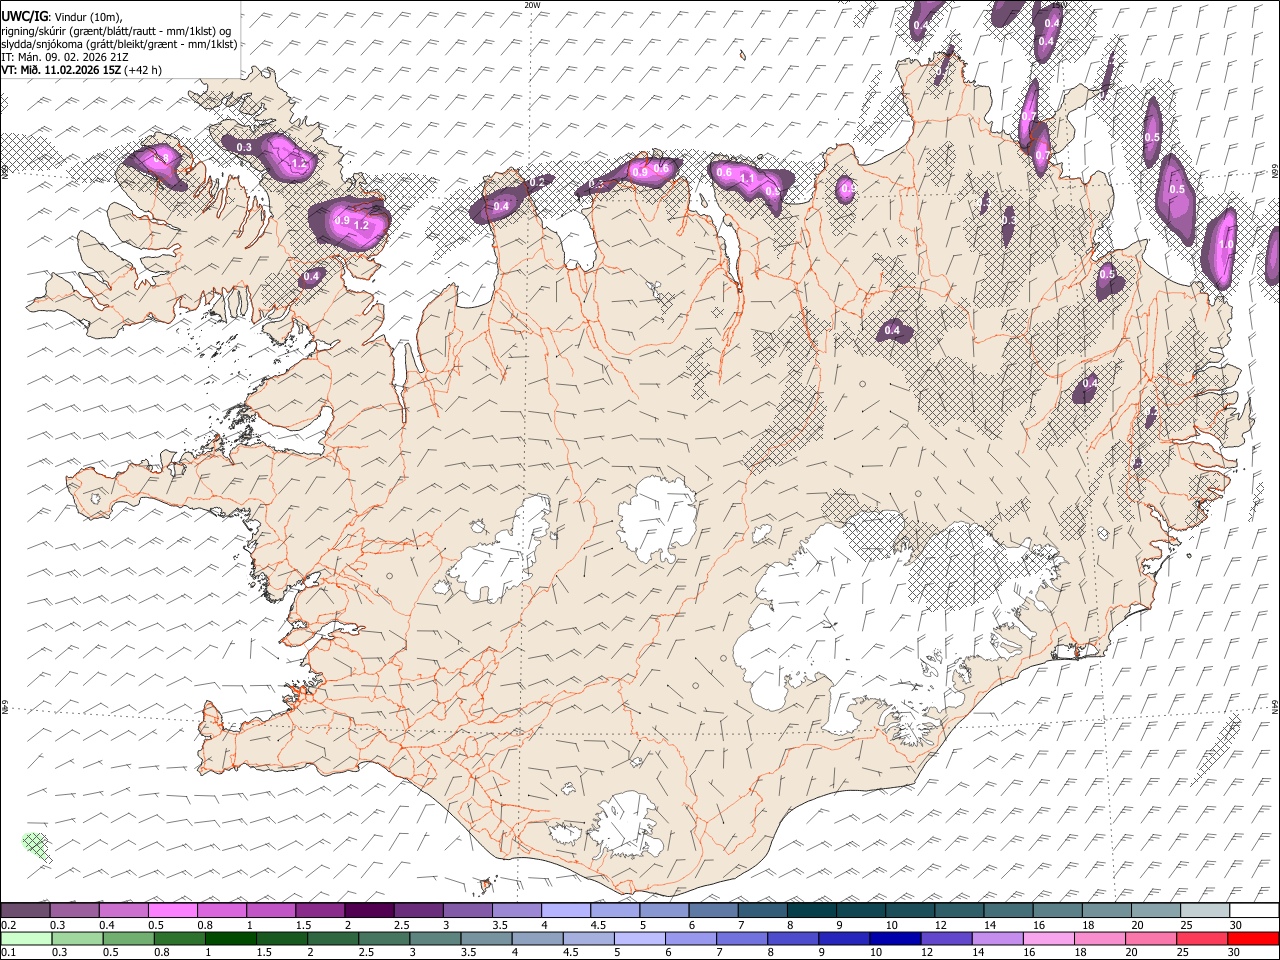Click the lower legend green swatch at 0.5

pos(128,938)
